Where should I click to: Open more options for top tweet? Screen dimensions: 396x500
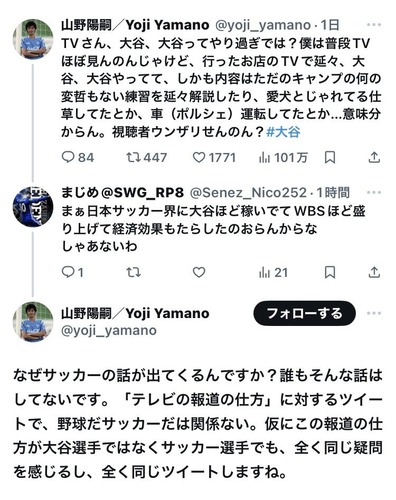[374, 25]
